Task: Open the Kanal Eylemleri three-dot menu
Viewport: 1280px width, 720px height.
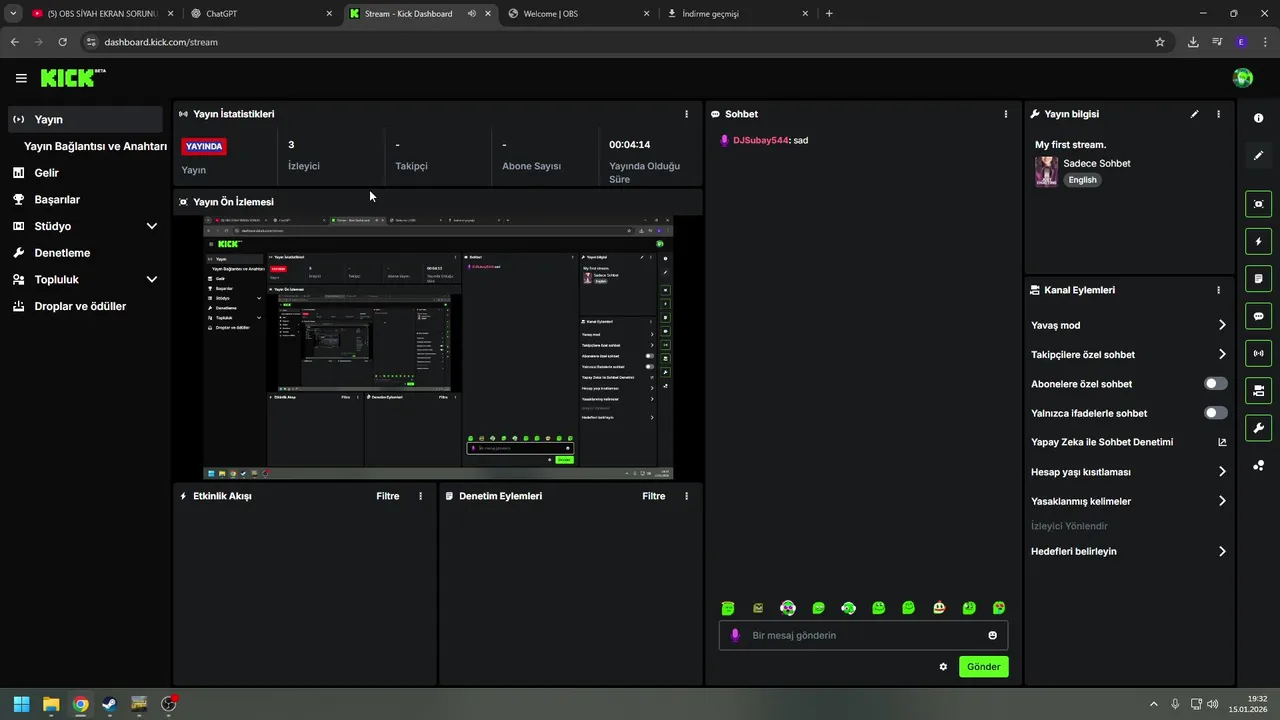Action: point(1218,290)
